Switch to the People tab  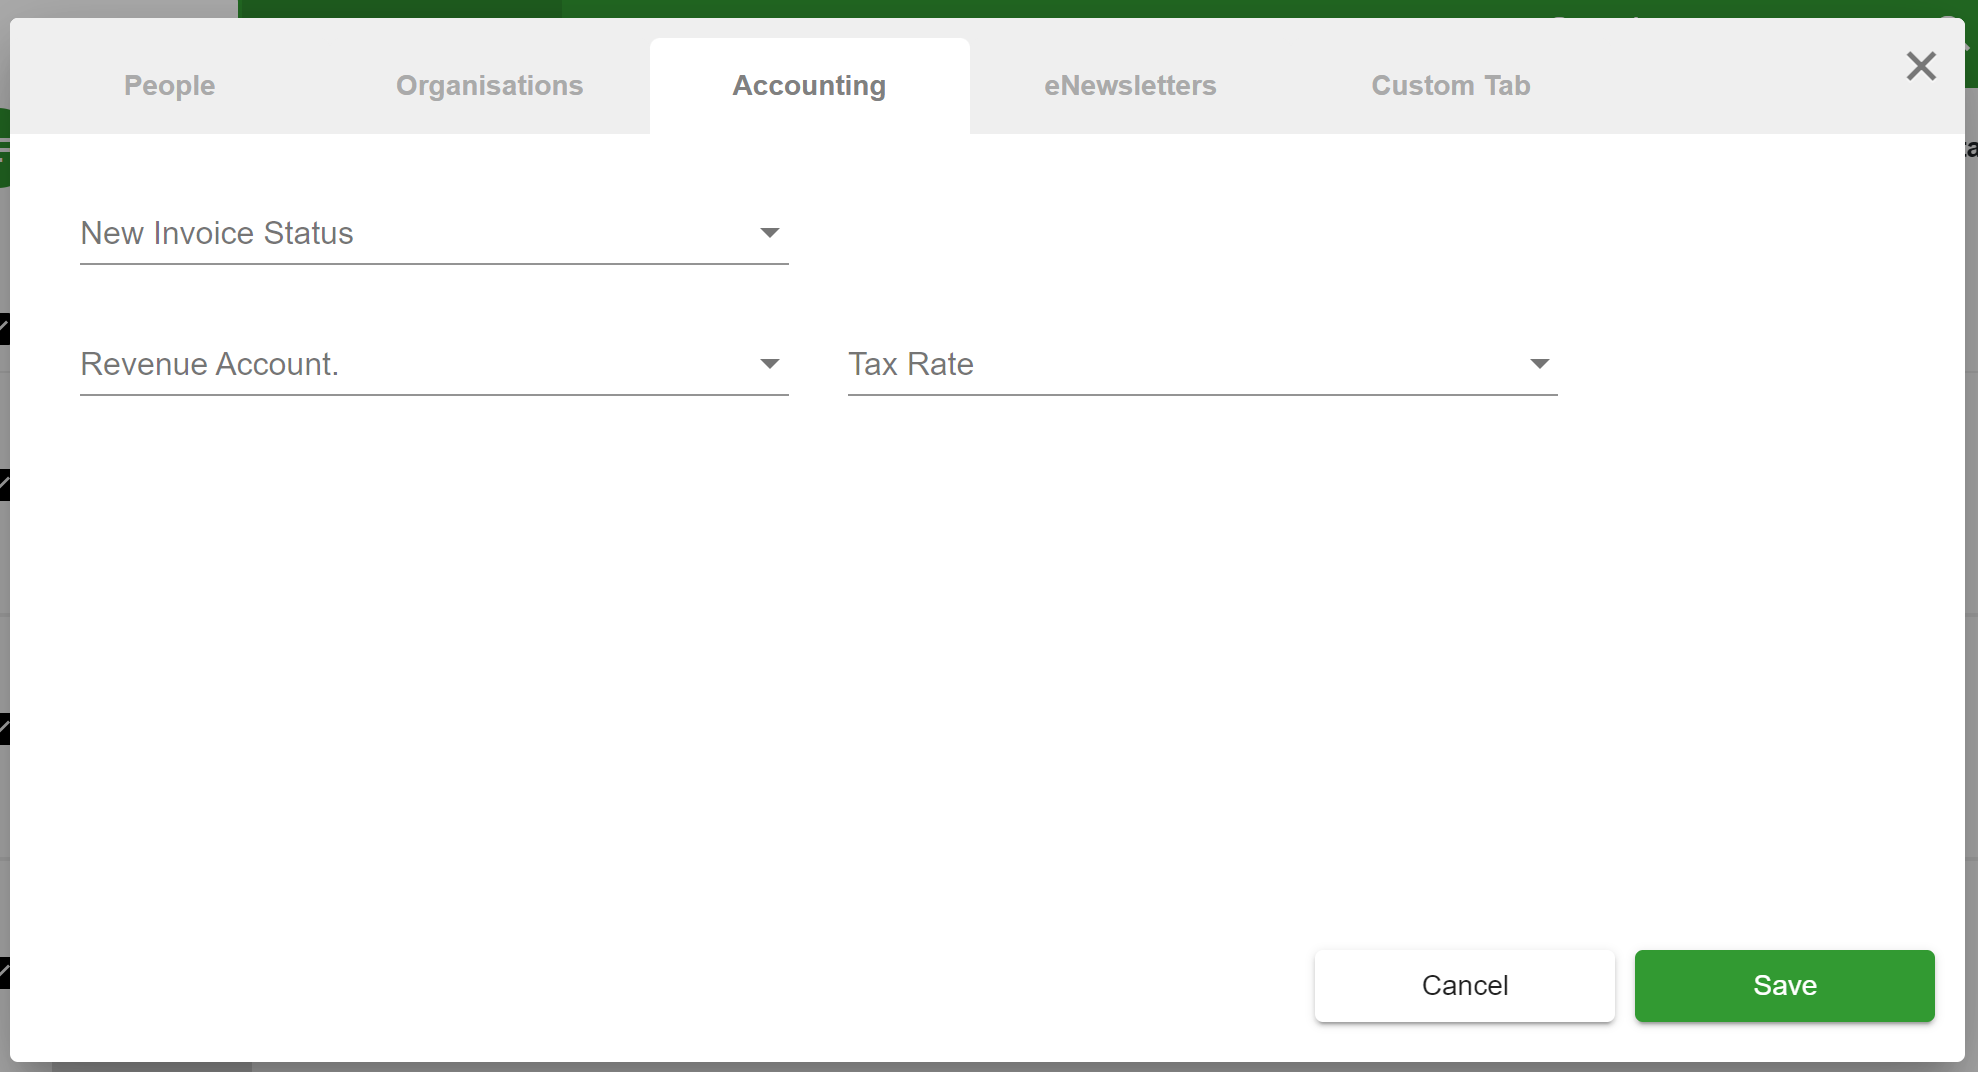click(x=169, y=86)
